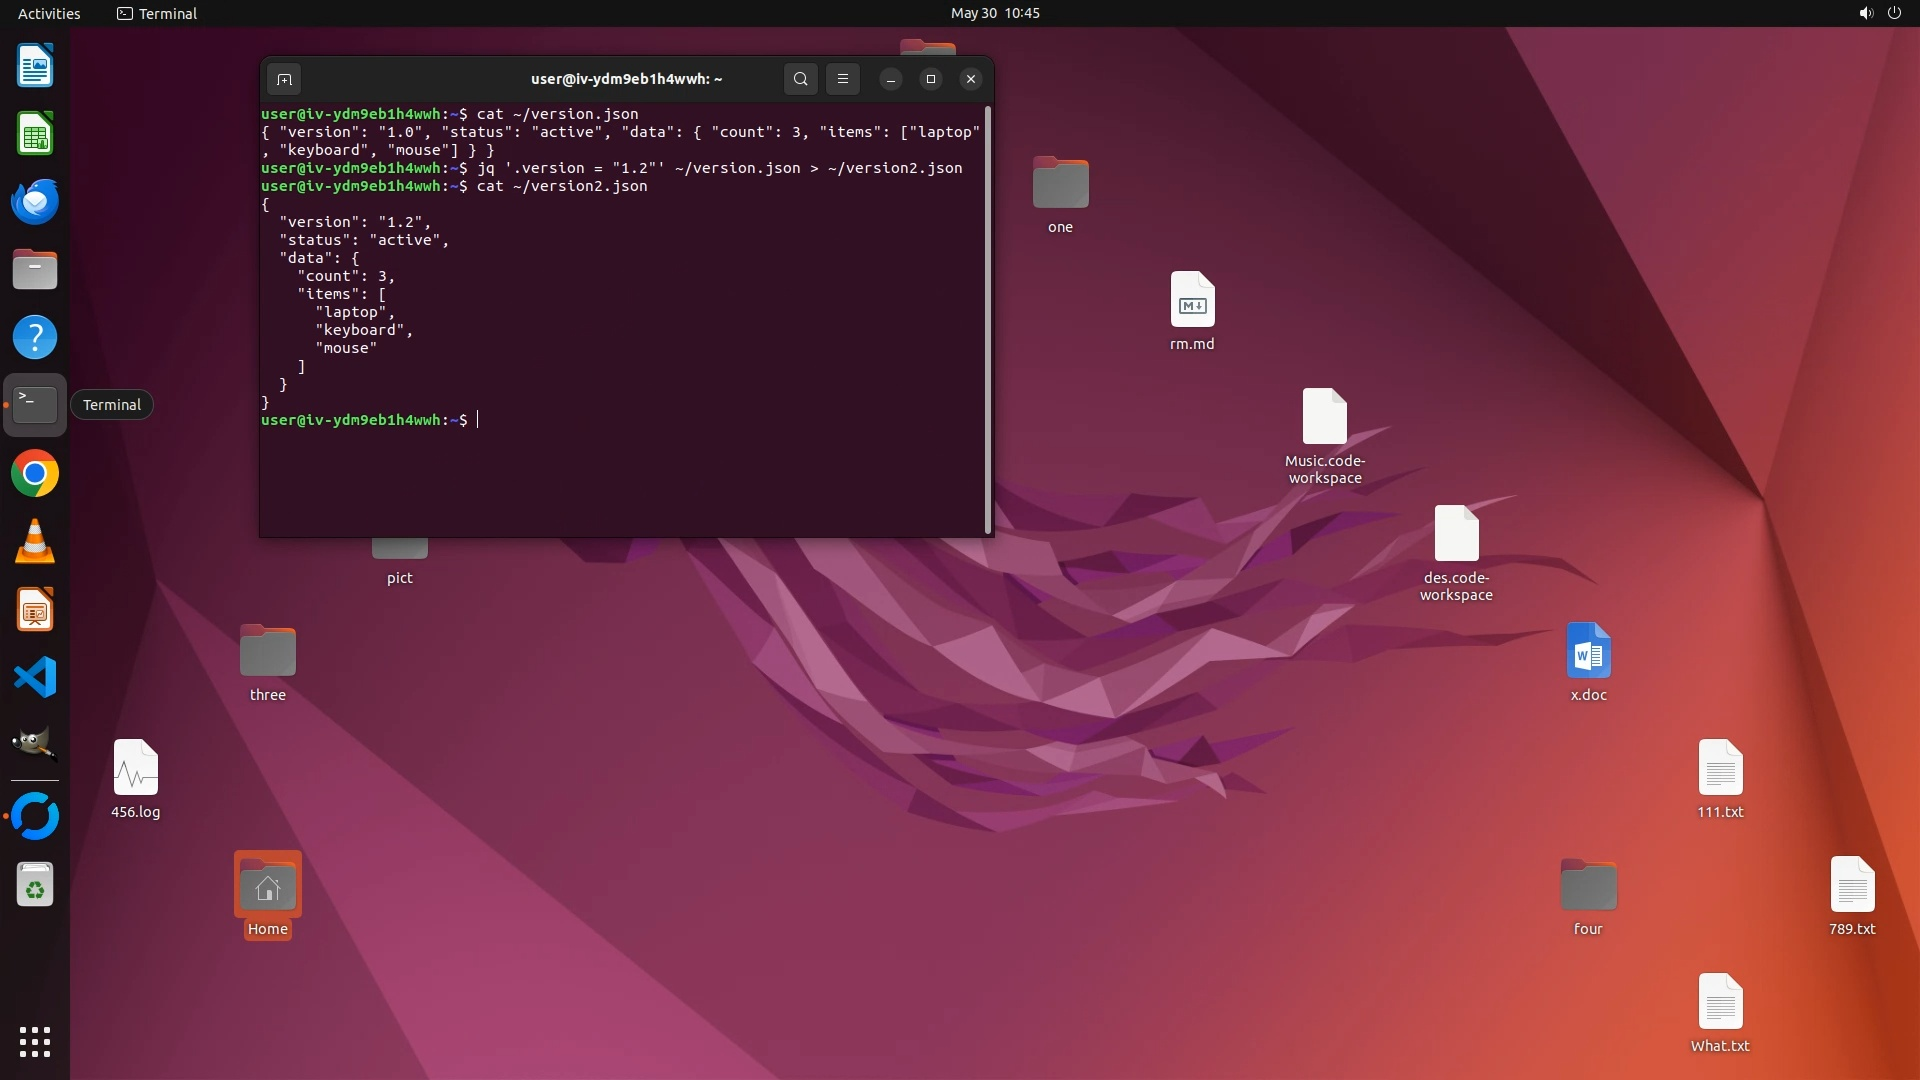Launch LibreOffice Calc from the dock
This screenshot has height=1080, width=1920.
pos(35,134)
